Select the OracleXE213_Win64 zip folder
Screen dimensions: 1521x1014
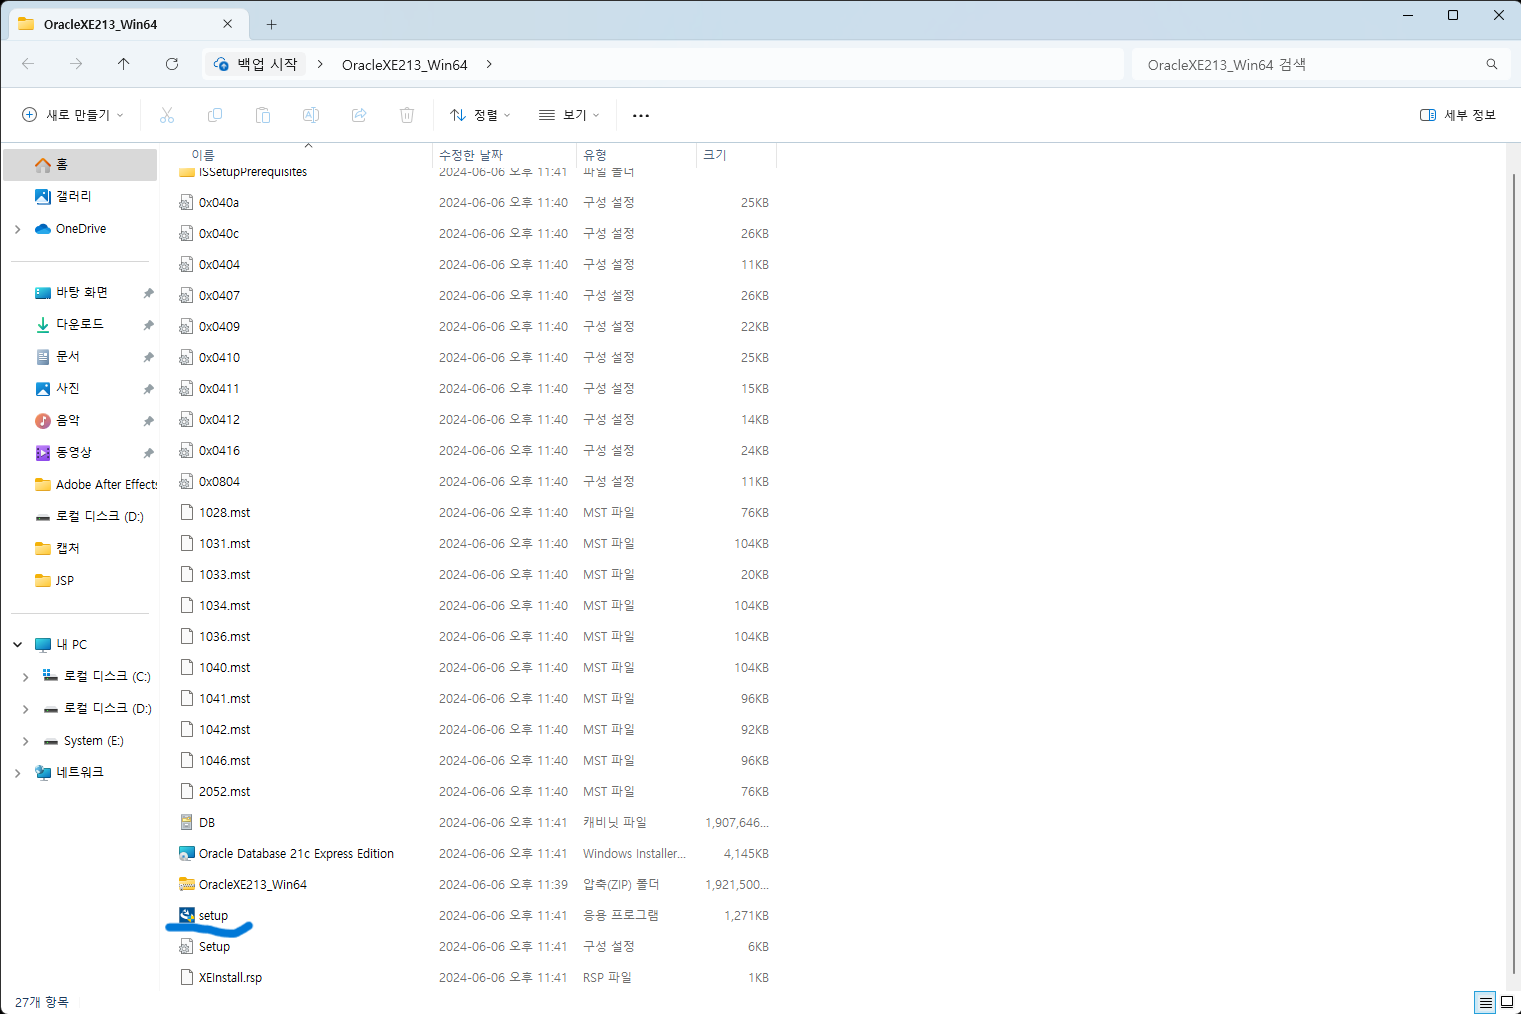pos(475,884)
